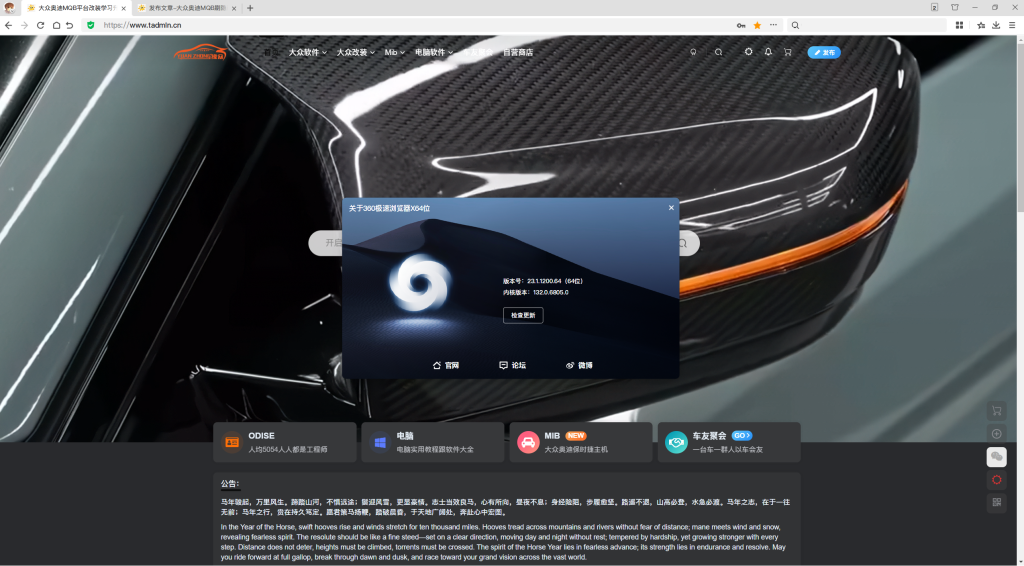Image resolution: width=1024 pixels, height=566 pixels.
Task: Open browser downloads icon
Action: [x=997, y=25]
